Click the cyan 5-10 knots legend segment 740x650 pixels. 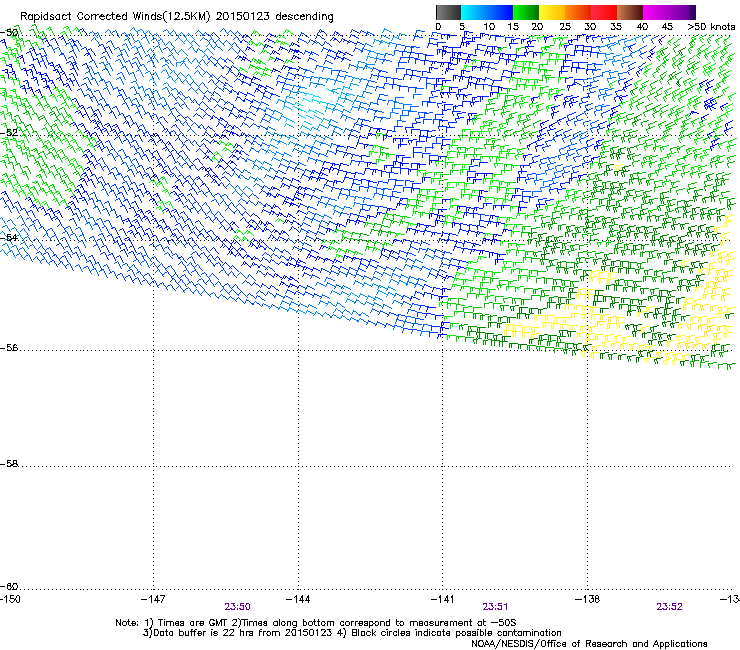pyautogui.click(x=474, y=12)
